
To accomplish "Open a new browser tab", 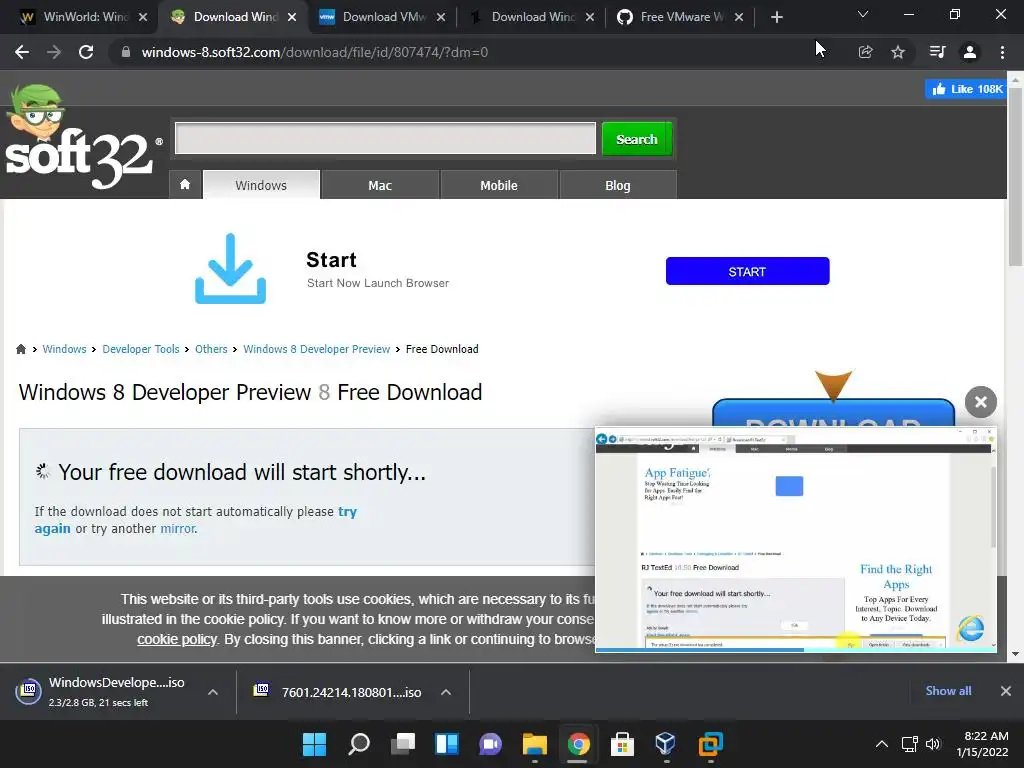I will pos(776,18).
